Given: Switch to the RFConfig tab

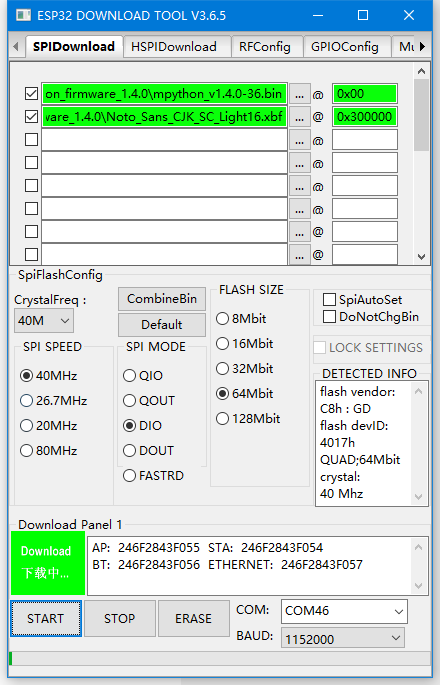Looking at the screenshot, I should (265, 47).
